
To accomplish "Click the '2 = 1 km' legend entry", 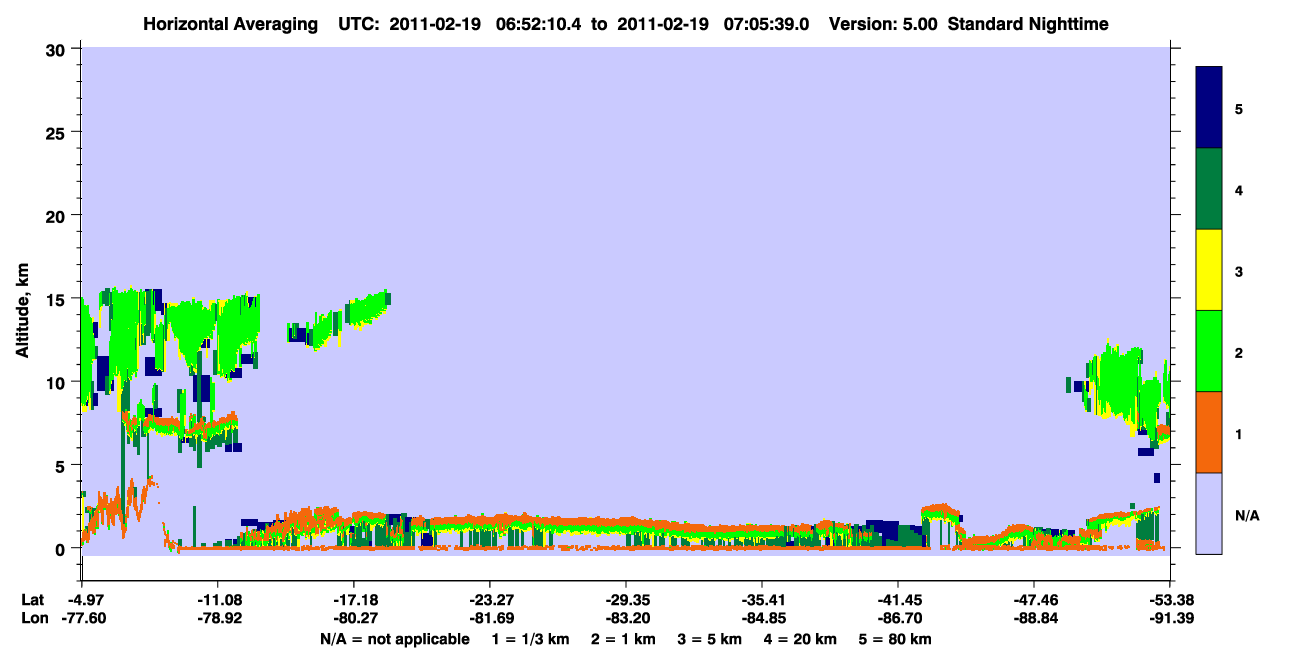I will click(x=623, y=638).
